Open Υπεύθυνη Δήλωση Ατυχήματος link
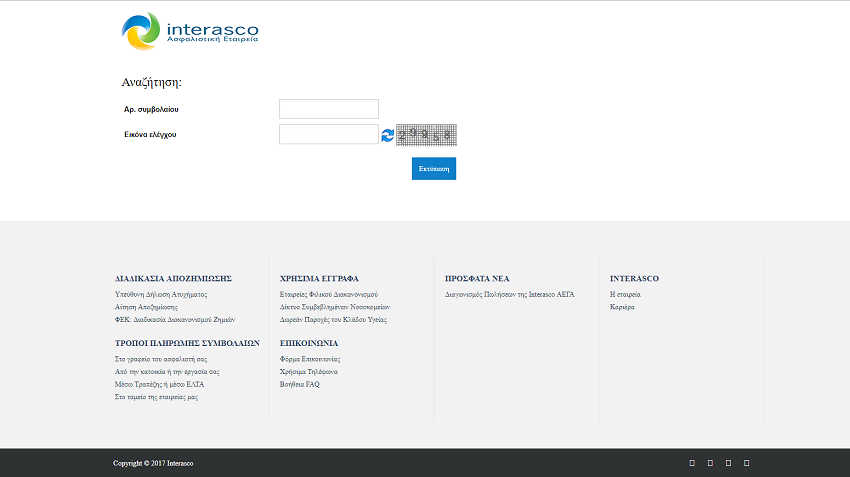Image resolution: width=850 pixels, height=477 pixels. (161, 295)
